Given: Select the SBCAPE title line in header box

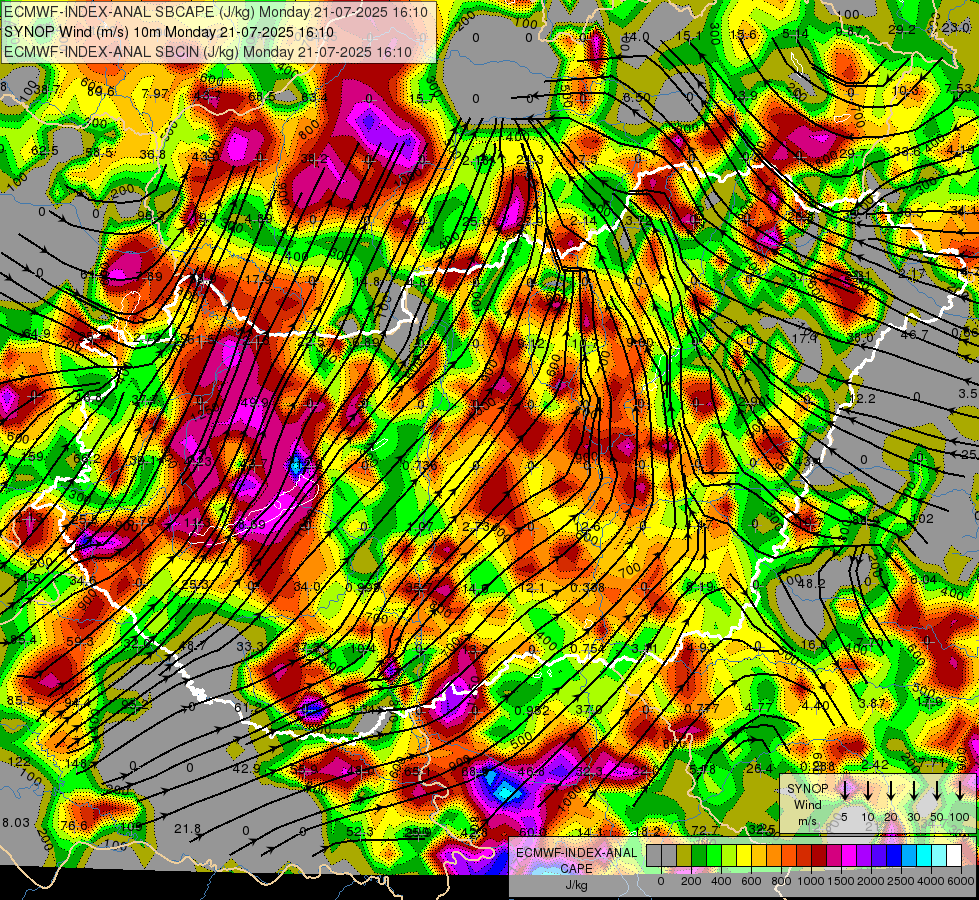Looking at the screenshot, I should [216, 12].
